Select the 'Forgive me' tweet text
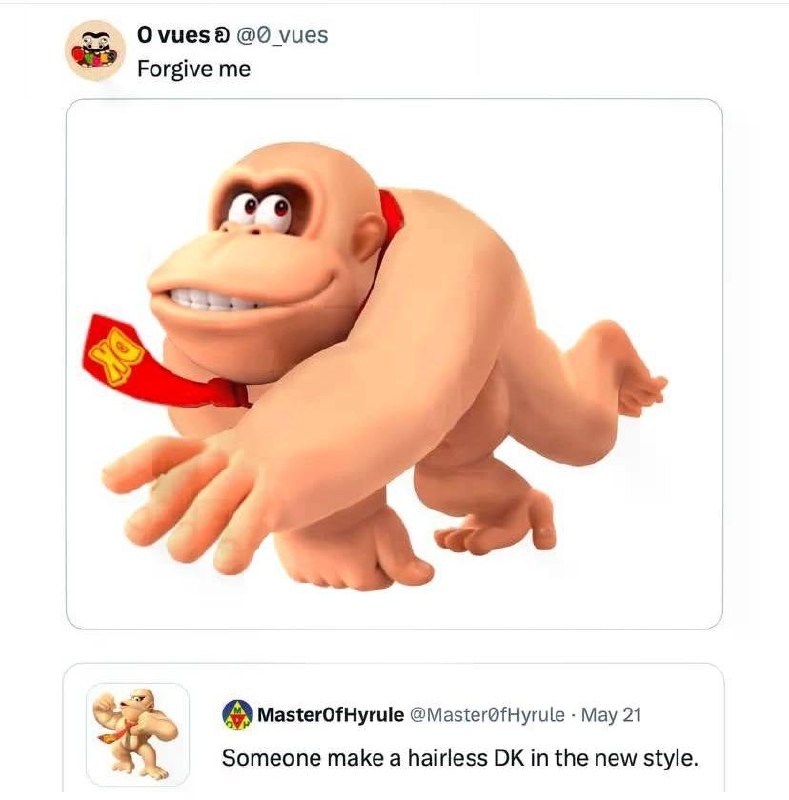This screenshot has height=800, width=789. [x=194, y=69]
